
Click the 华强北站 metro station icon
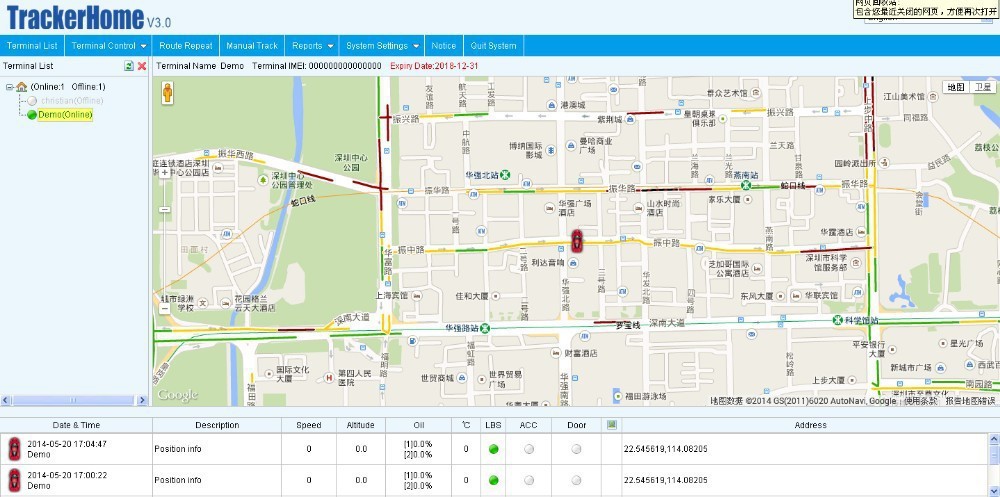coord(505,174)
